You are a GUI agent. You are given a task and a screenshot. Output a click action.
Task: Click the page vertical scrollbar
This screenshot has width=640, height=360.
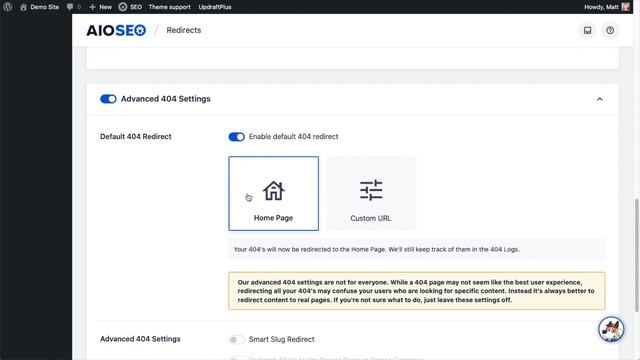coord(636,255)
